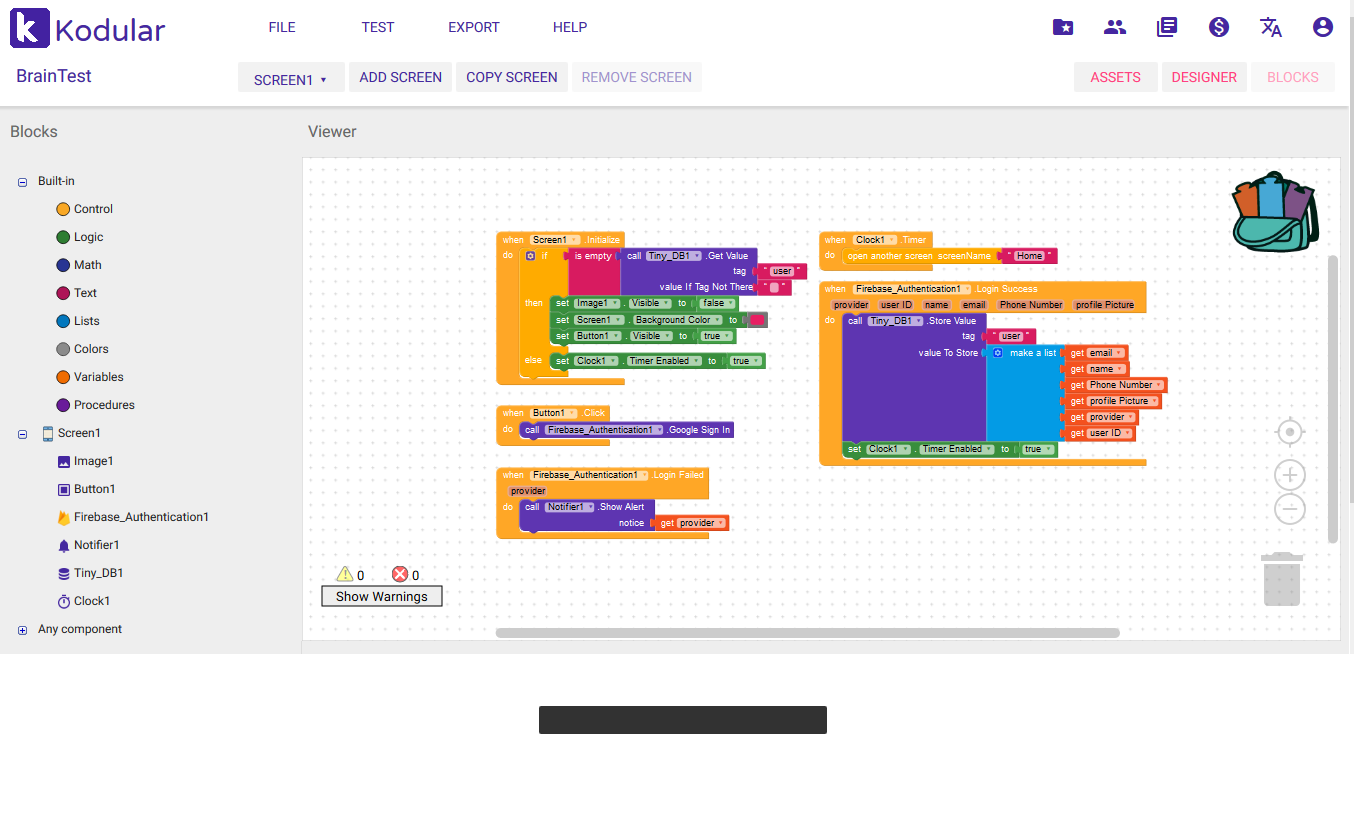Screen dimensions: 1354x821
Task: Collapse the Built-in tree section
Action: (23, 182)
